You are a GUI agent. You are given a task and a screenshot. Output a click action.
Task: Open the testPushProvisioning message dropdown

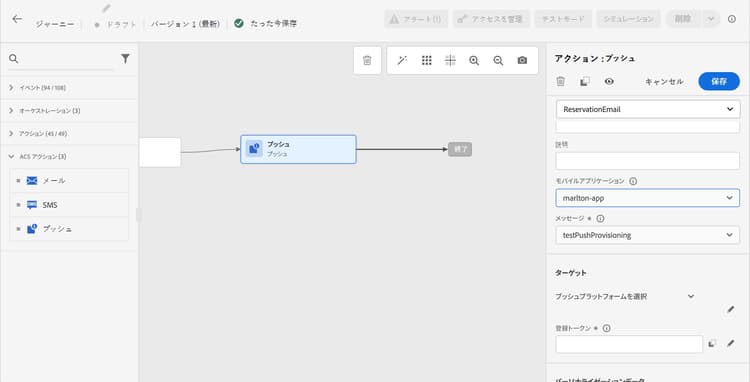(x=648, y=235)
